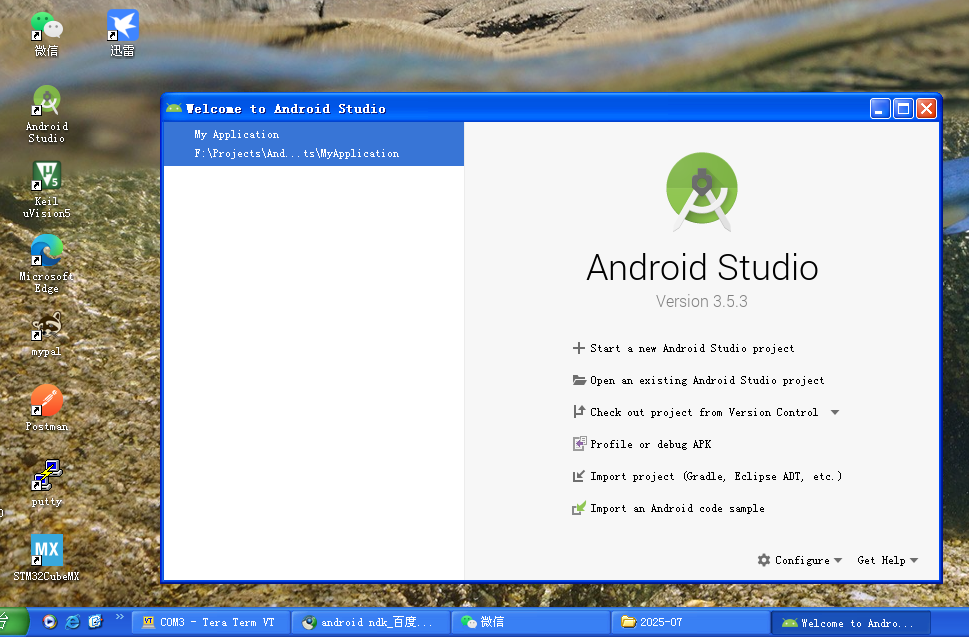Click the third quick launch browser icon
969x637 pixels.
click(95, 622)
